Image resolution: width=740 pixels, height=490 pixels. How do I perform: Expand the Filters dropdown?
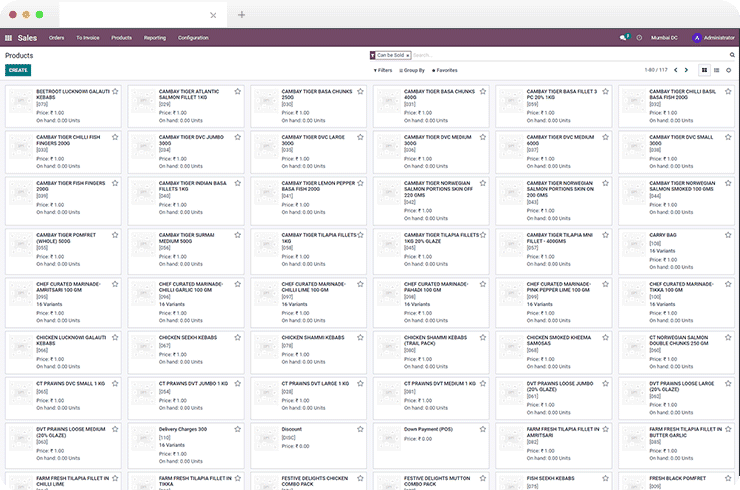click(383, 70)
